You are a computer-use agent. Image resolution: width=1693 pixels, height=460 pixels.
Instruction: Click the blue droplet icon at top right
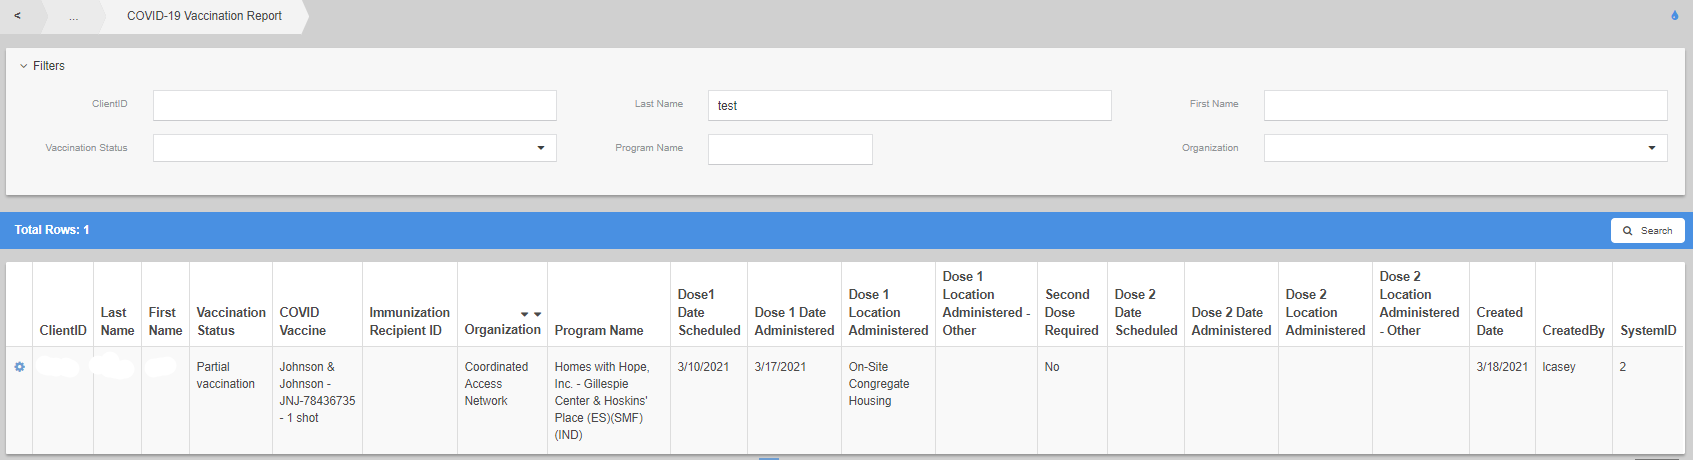(x=1674, y=15)
